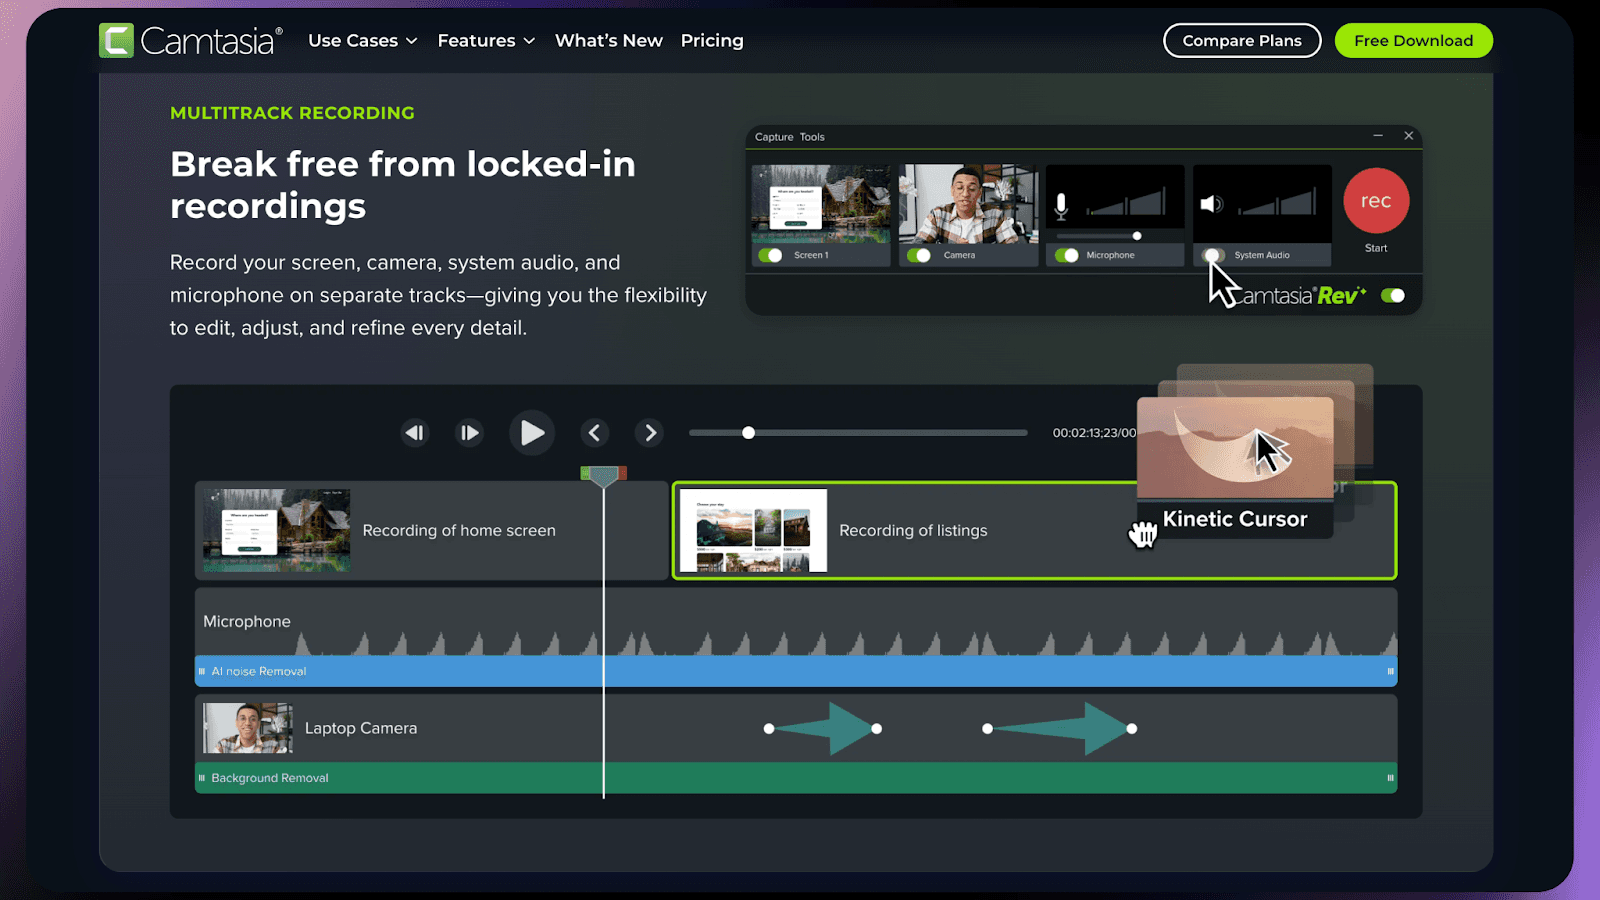Minimize the recorder window
This screenshot has width=1600, height=900.
point(1378,136)
